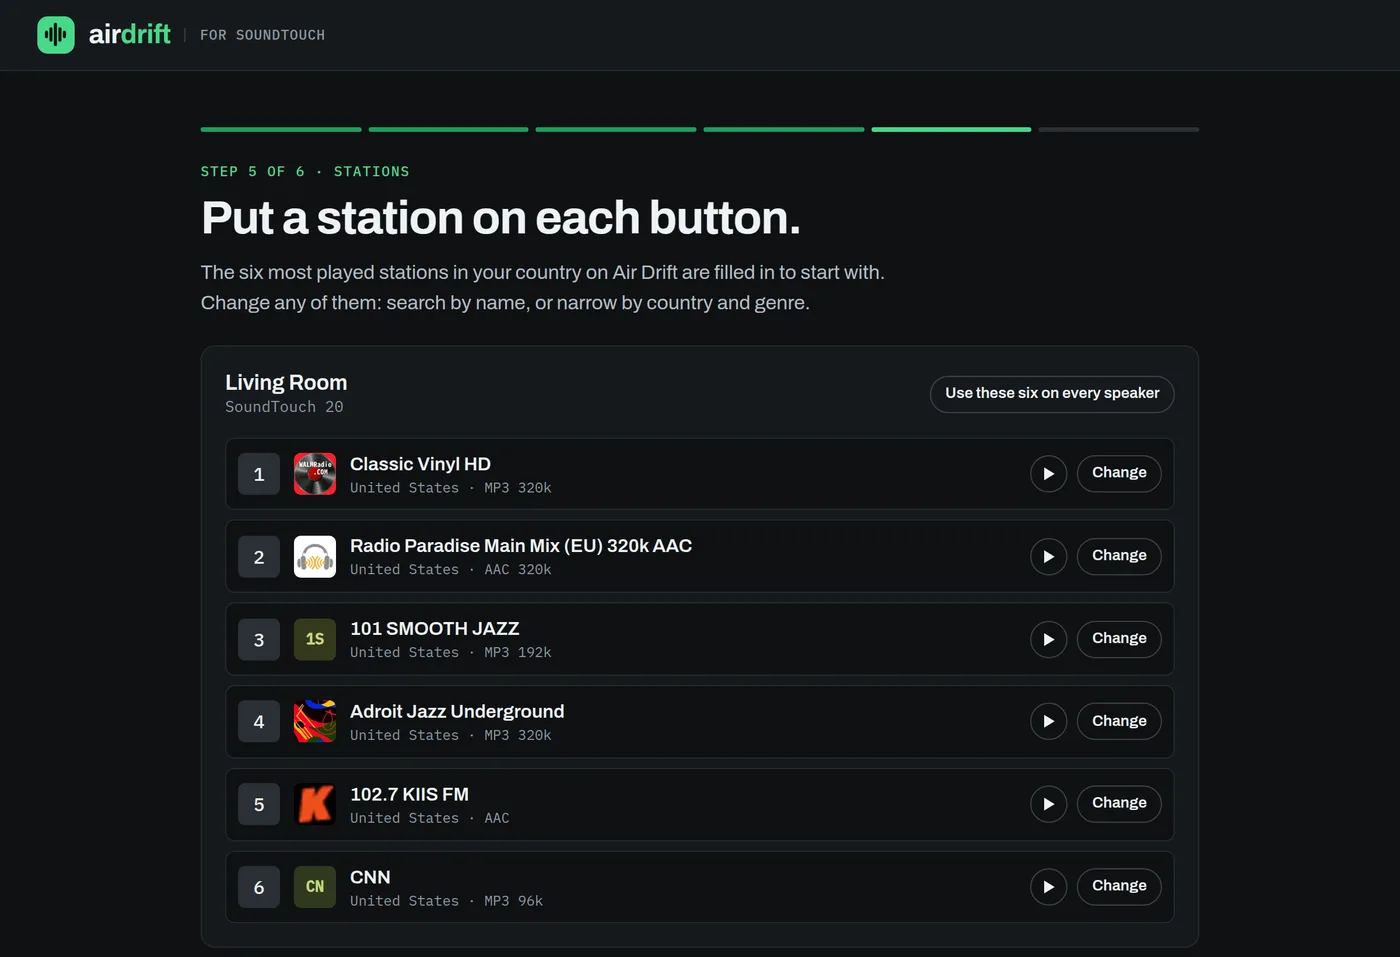Screen dimensions: 1400x957
Task: Click the 'SoundTouch 20' model label
Action: point(284,407)
